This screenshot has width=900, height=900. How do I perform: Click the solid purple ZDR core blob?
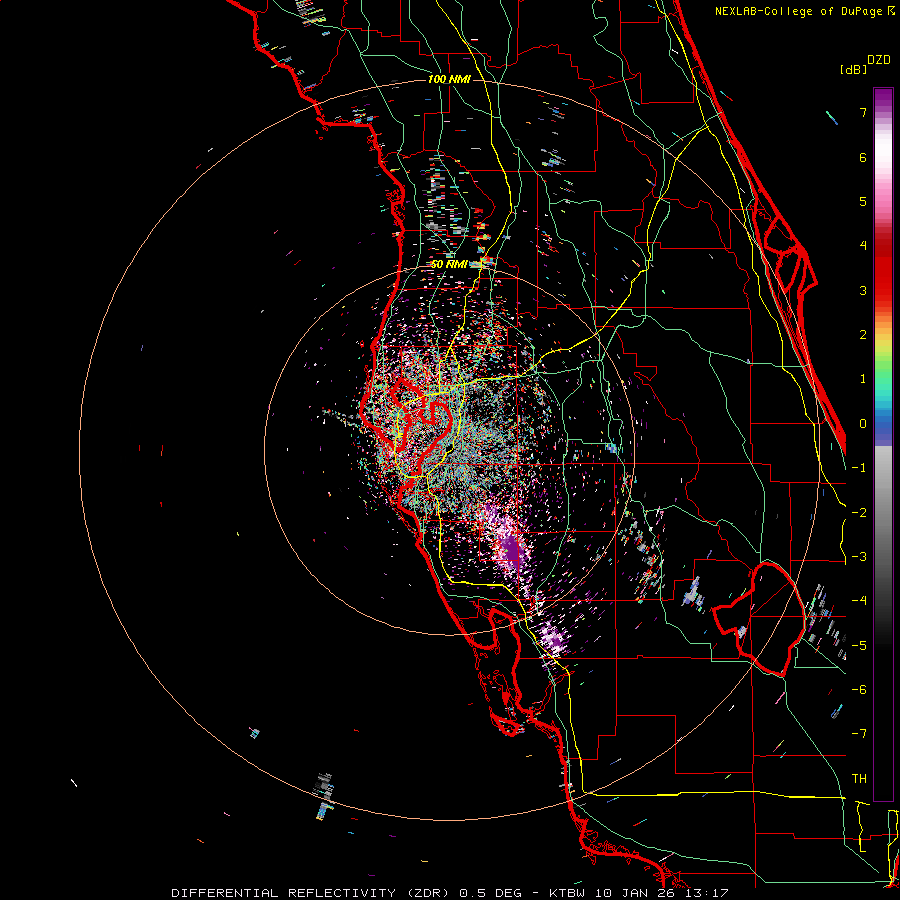tap(511, 551)
